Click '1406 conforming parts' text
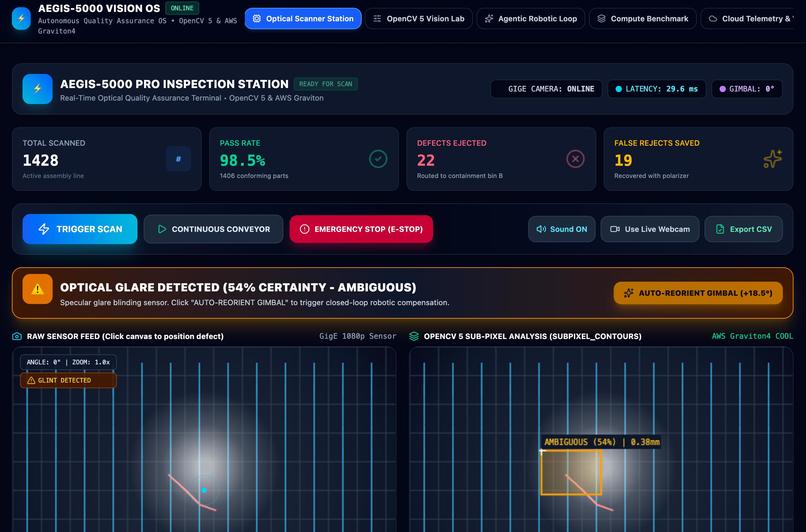Image resolution: width=806 pixels, height=532 pixels. (x=254, y=176)
